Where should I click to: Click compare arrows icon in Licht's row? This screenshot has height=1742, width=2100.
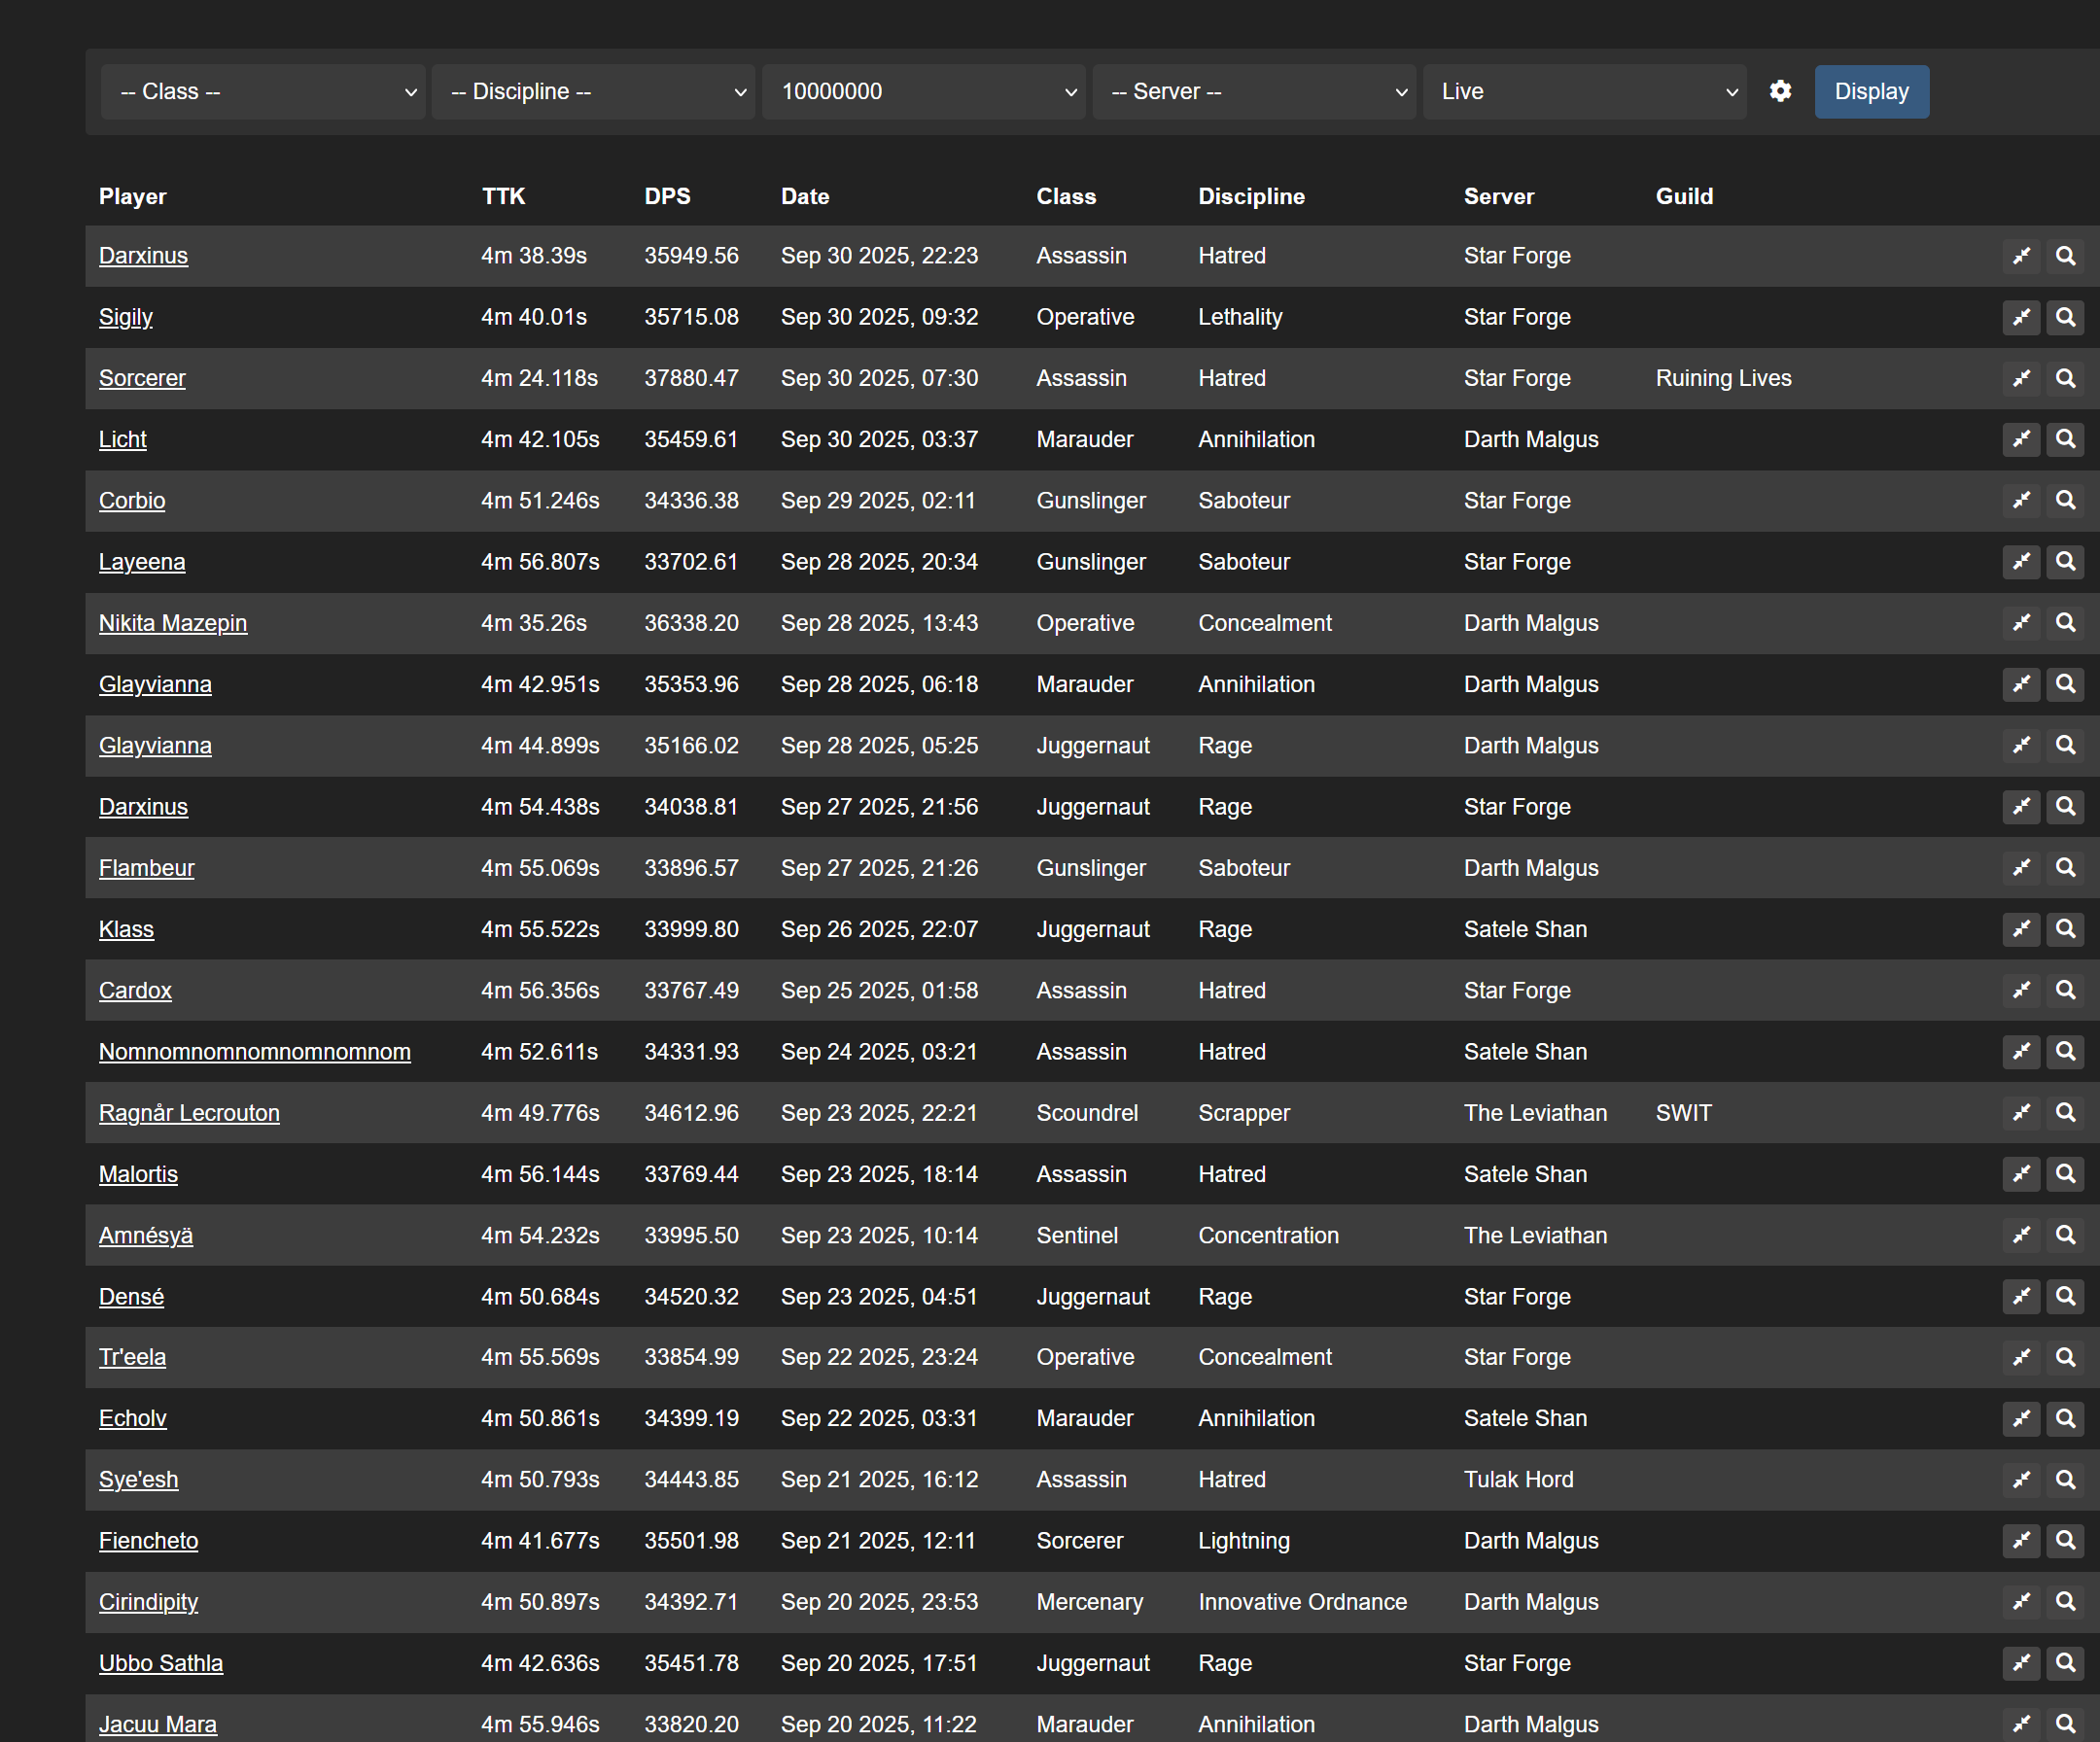(x=2021, y=439)
